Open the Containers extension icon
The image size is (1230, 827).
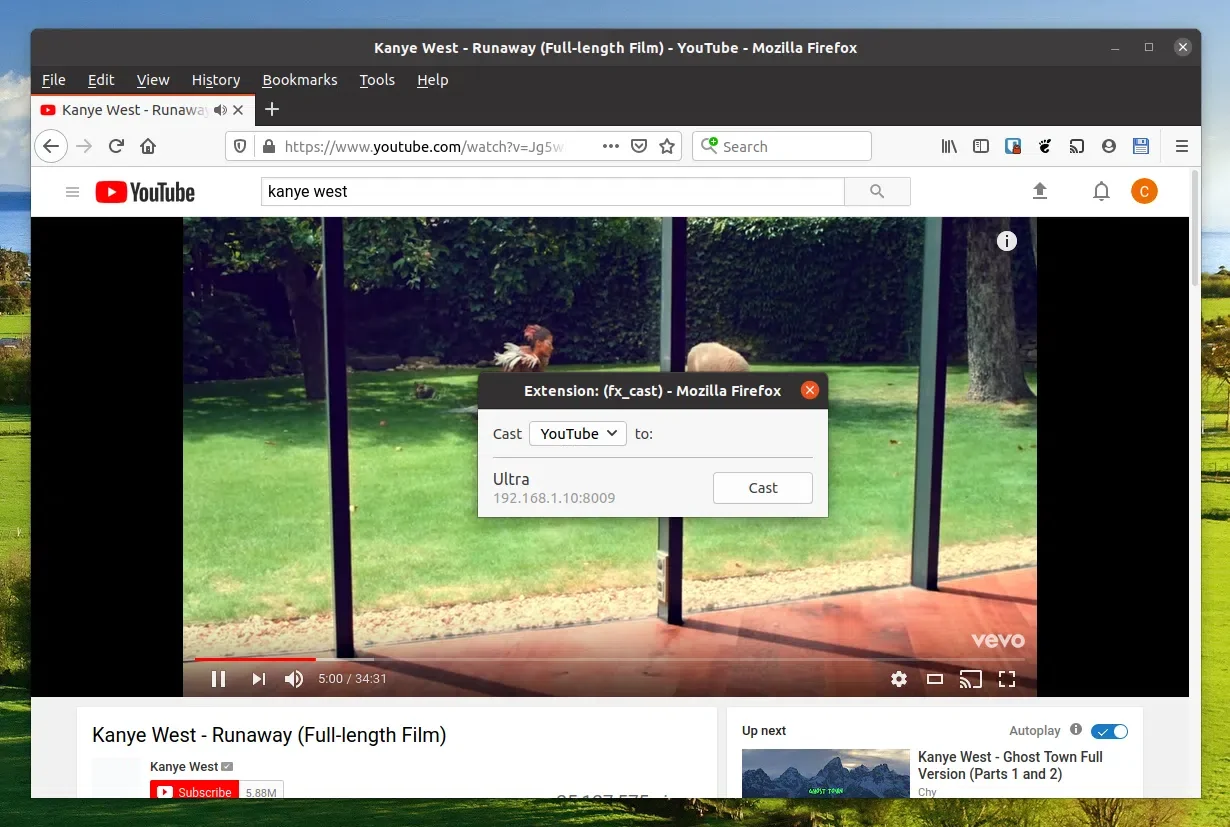[x=1013, y=146]
